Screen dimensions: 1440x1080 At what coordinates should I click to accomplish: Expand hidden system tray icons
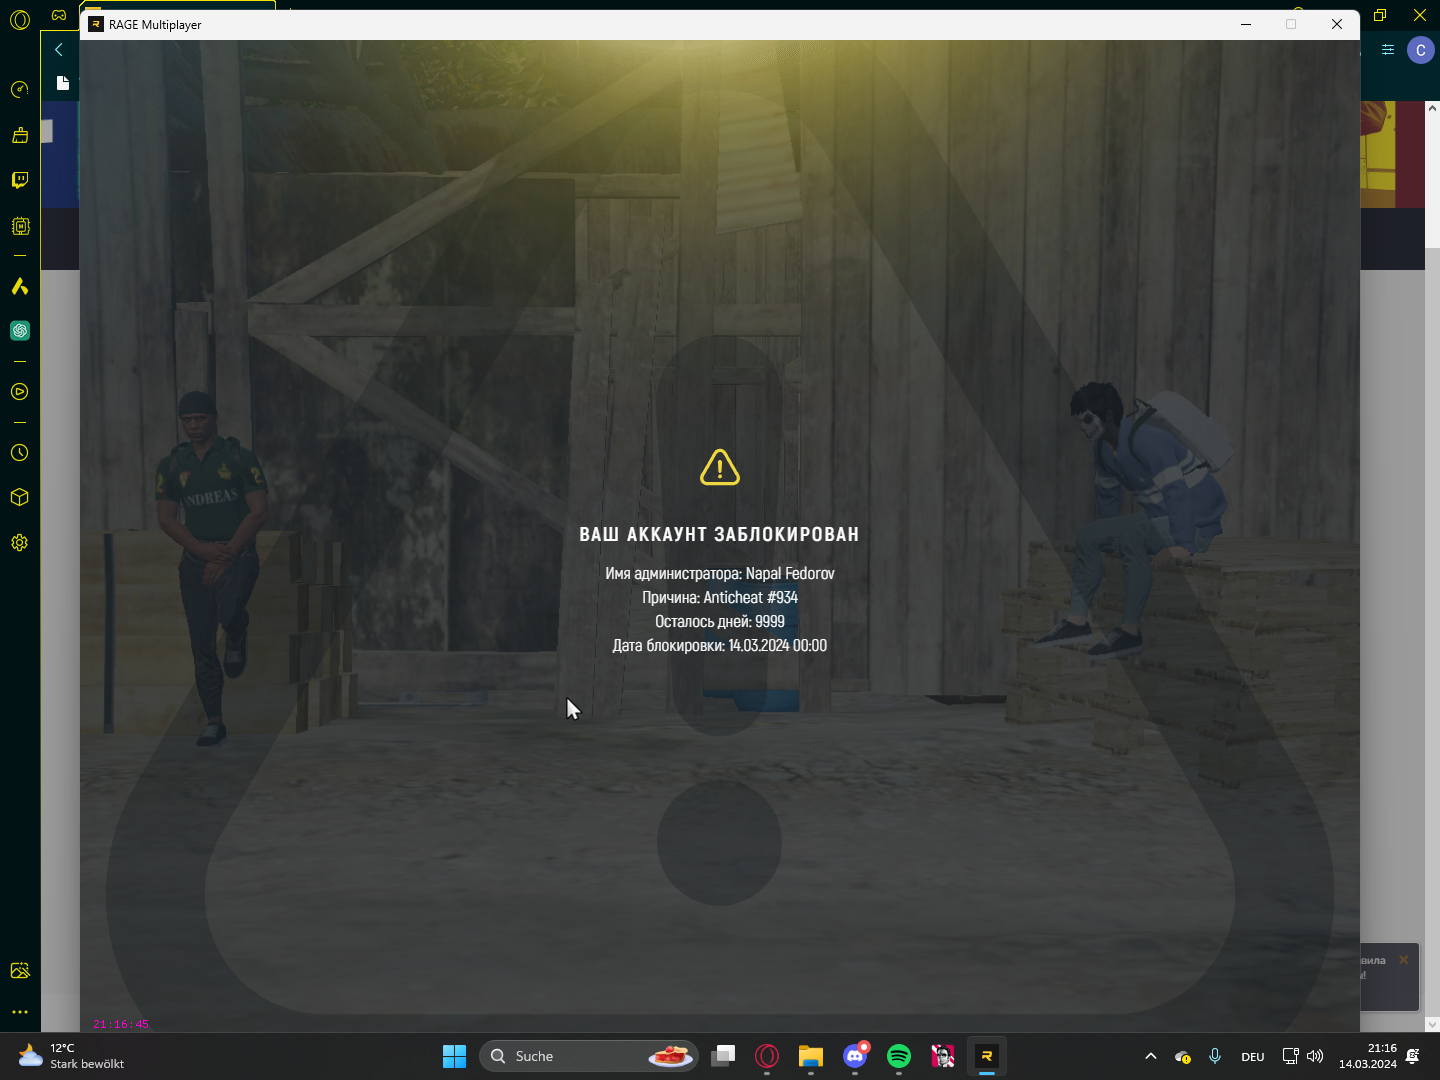click(1151, 1056)
